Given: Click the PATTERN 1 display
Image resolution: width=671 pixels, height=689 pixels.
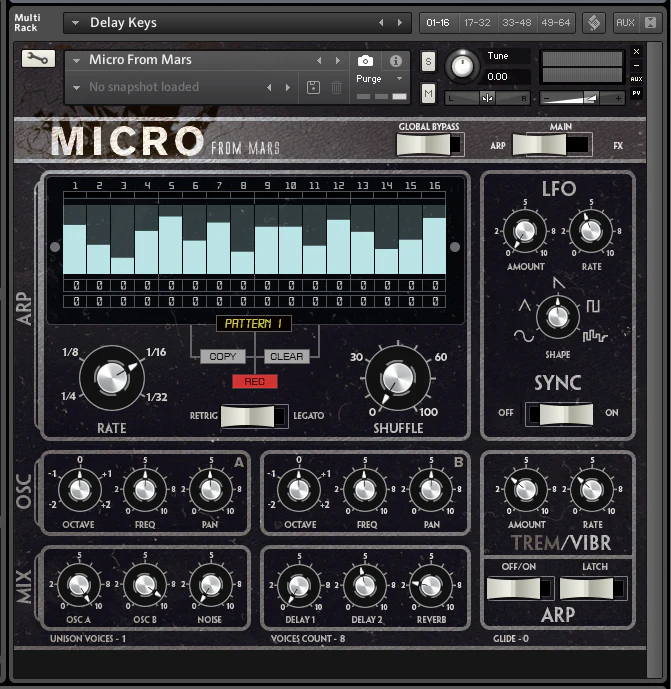Looking at the screenshot, I should click(x=254, y=324).
